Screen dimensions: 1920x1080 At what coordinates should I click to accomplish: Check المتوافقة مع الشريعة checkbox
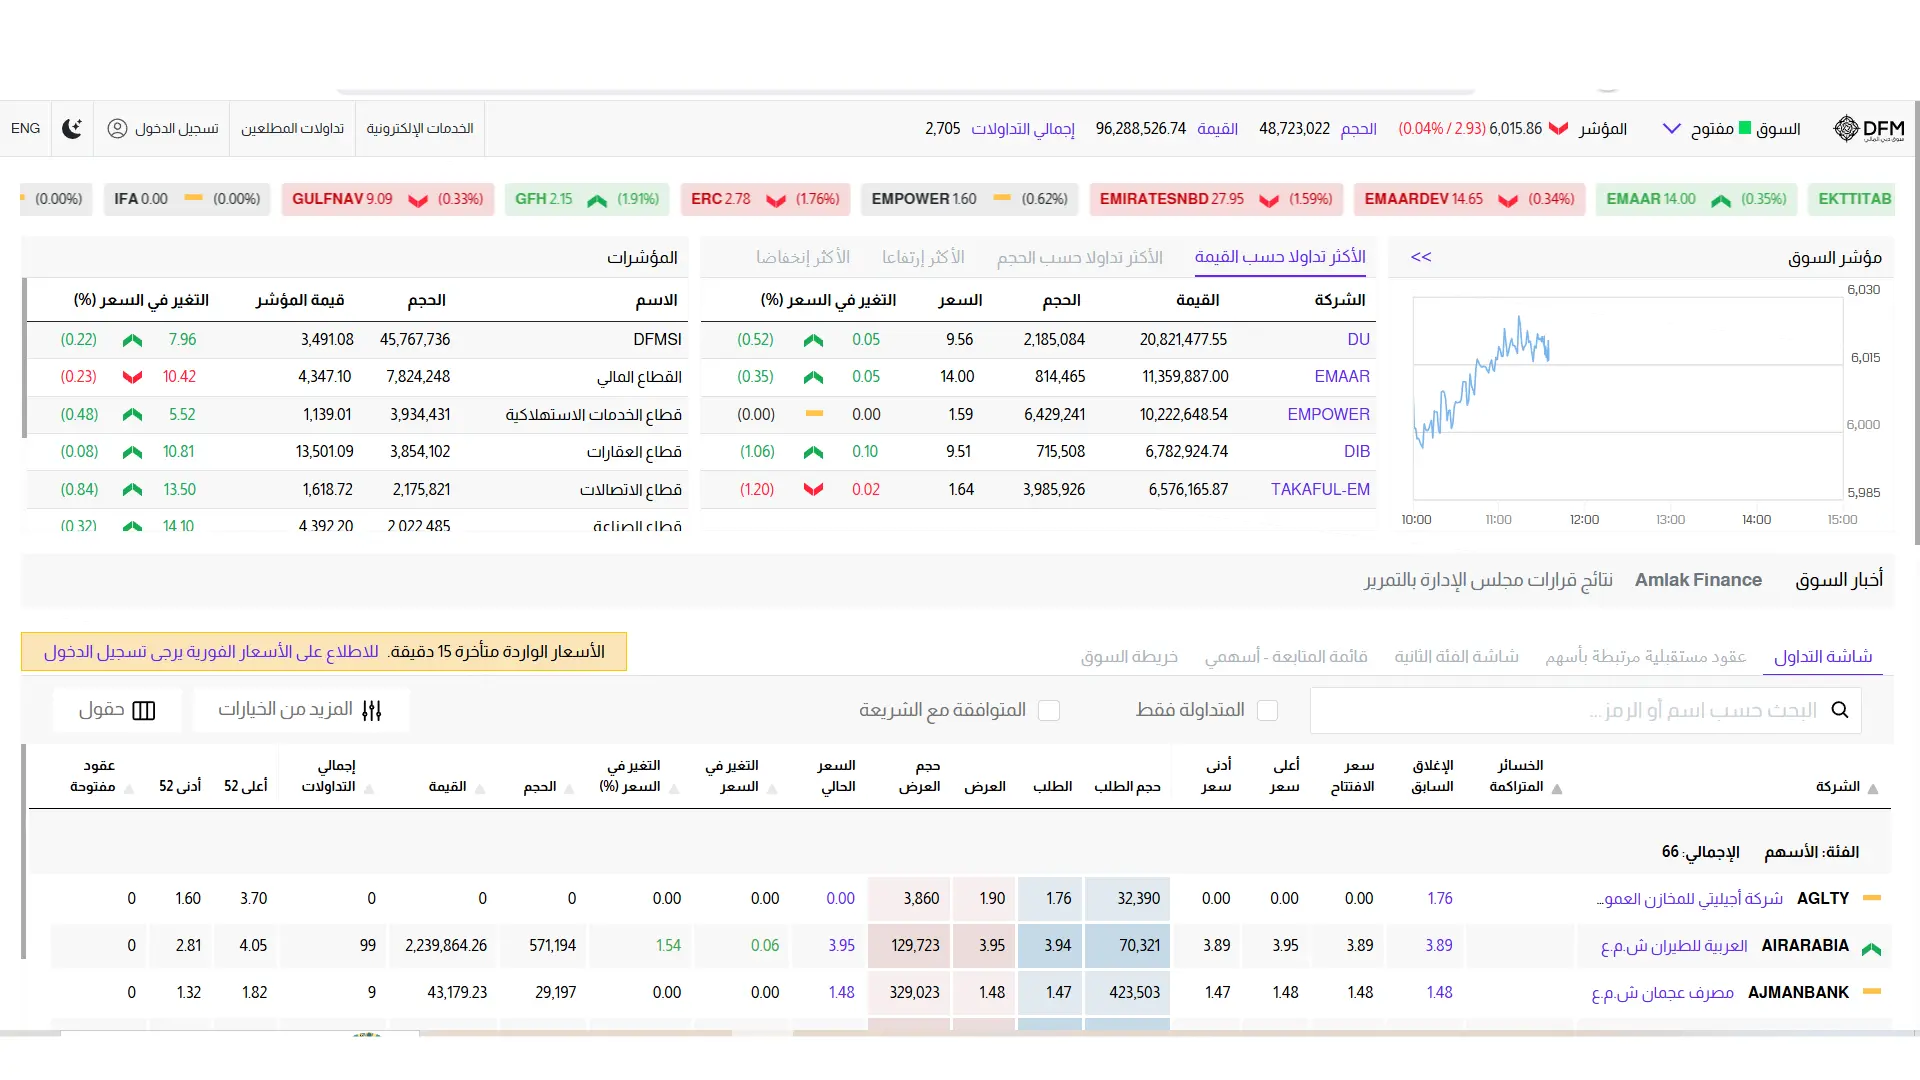(1049, 710)
